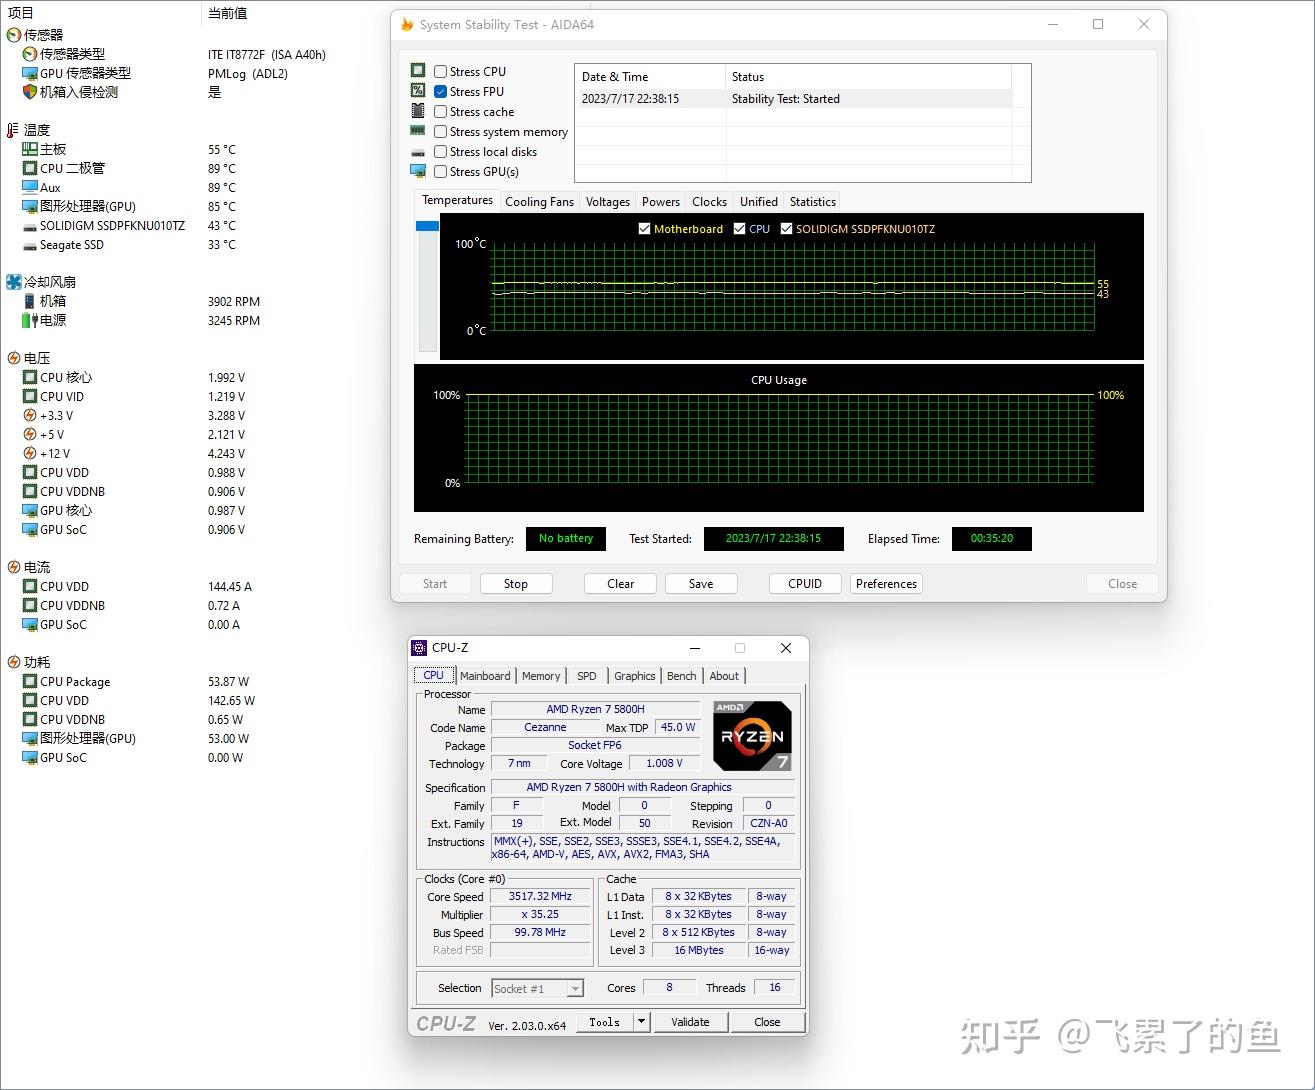Open the Bench tab in CPU-Z
Screen dimensions: 1315x1090
[x=681, y=675]
